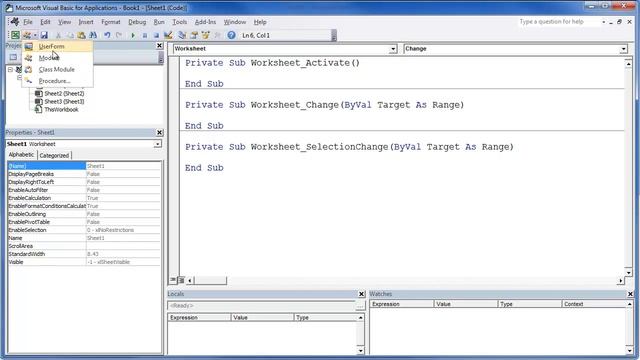Viewport: 640px width, 360px height.
Task: Collapse the VBAProject root tree node
Action: 11,70
